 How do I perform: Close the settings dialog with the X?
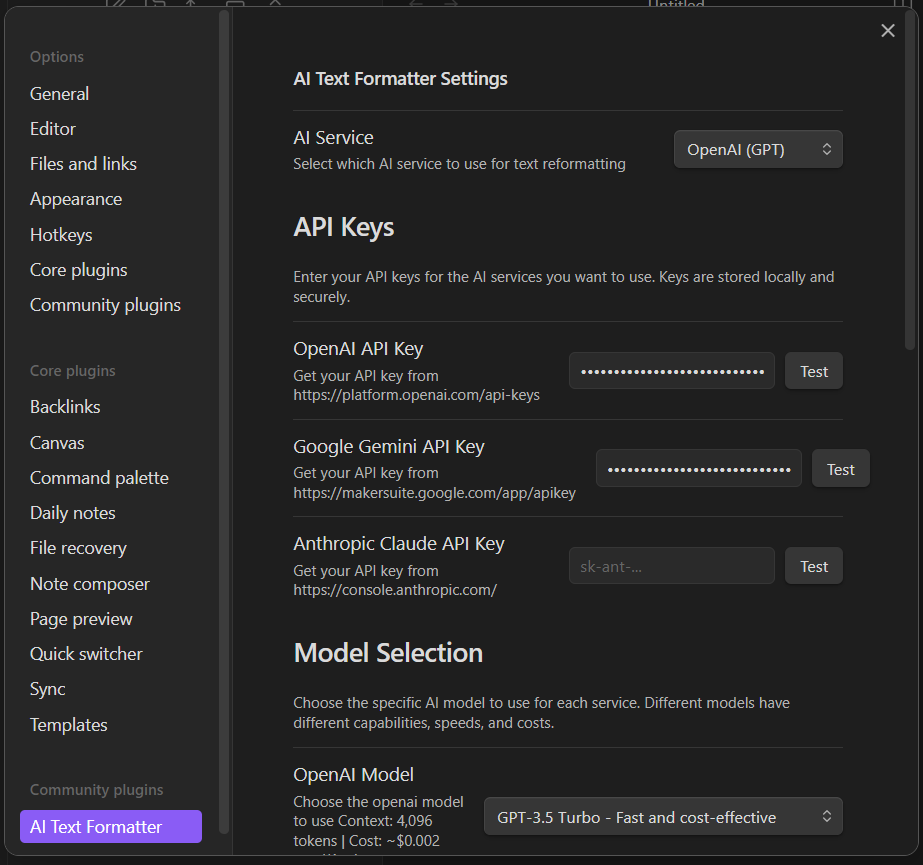pos(888,31)
